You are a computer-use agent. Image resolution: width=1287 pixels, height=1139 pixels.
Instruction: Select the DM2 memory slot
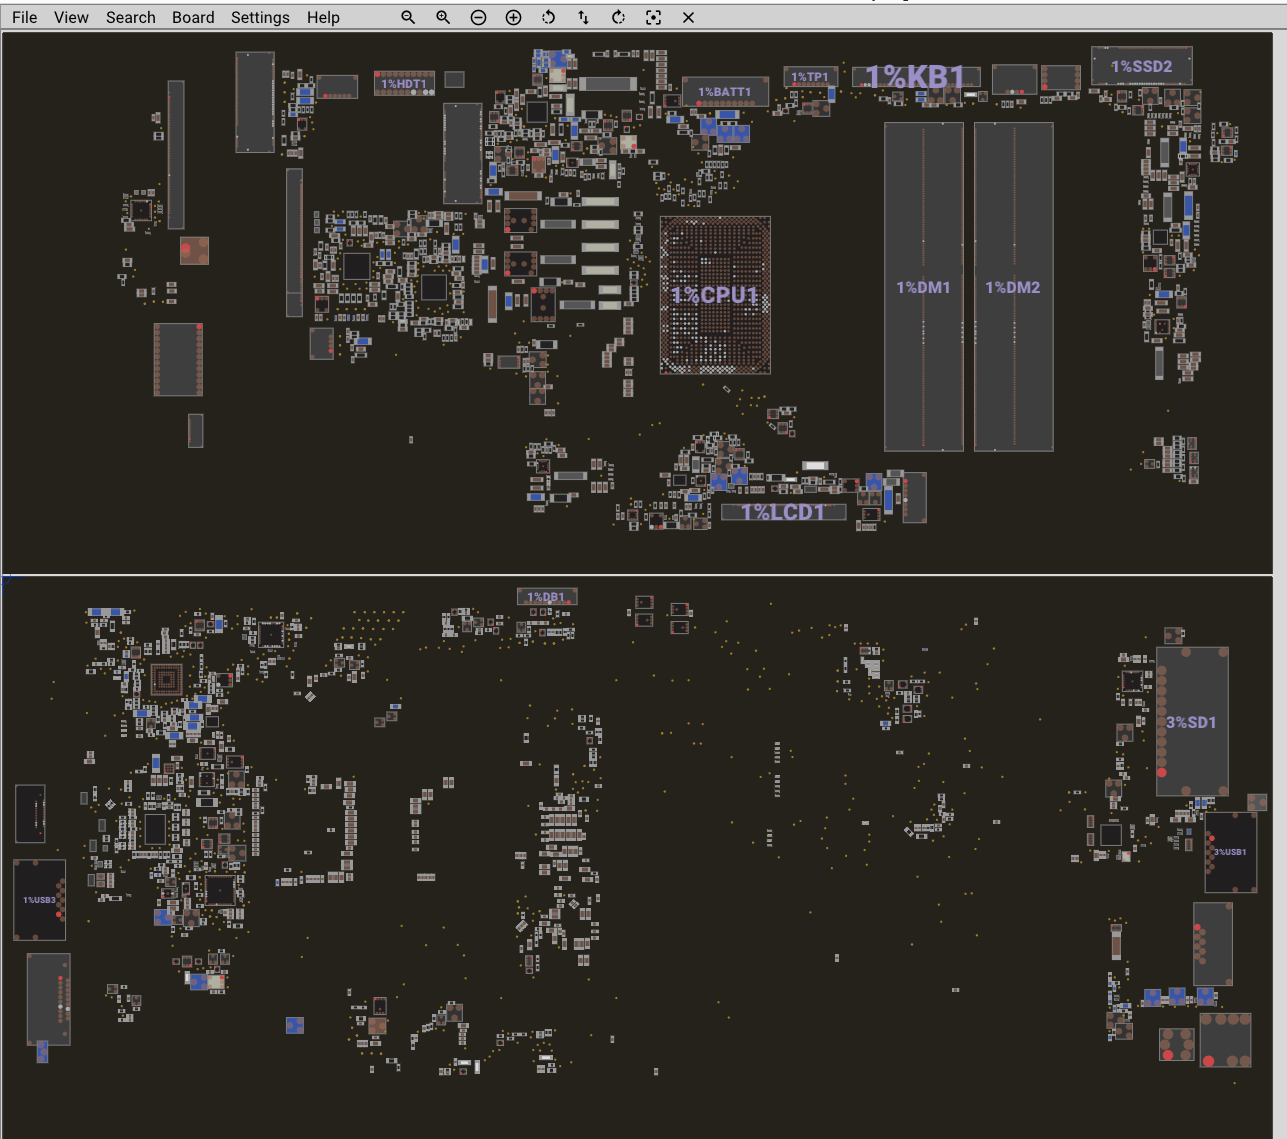click(1013, 287)
